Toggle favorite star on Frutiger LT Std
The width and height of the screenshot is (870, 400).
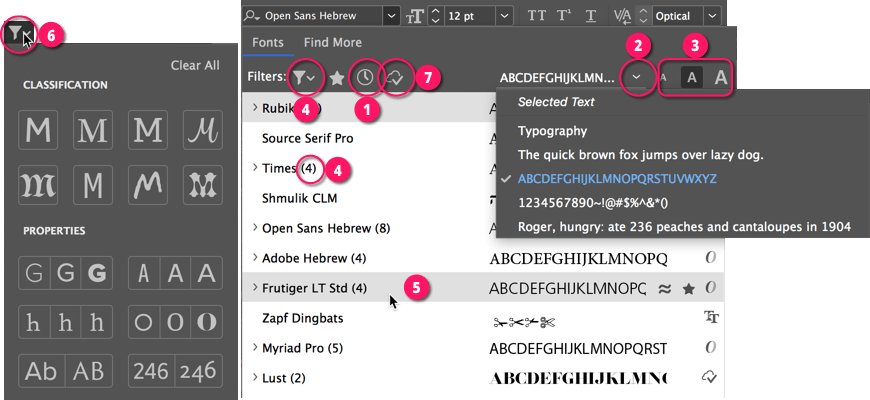point(689,288)
